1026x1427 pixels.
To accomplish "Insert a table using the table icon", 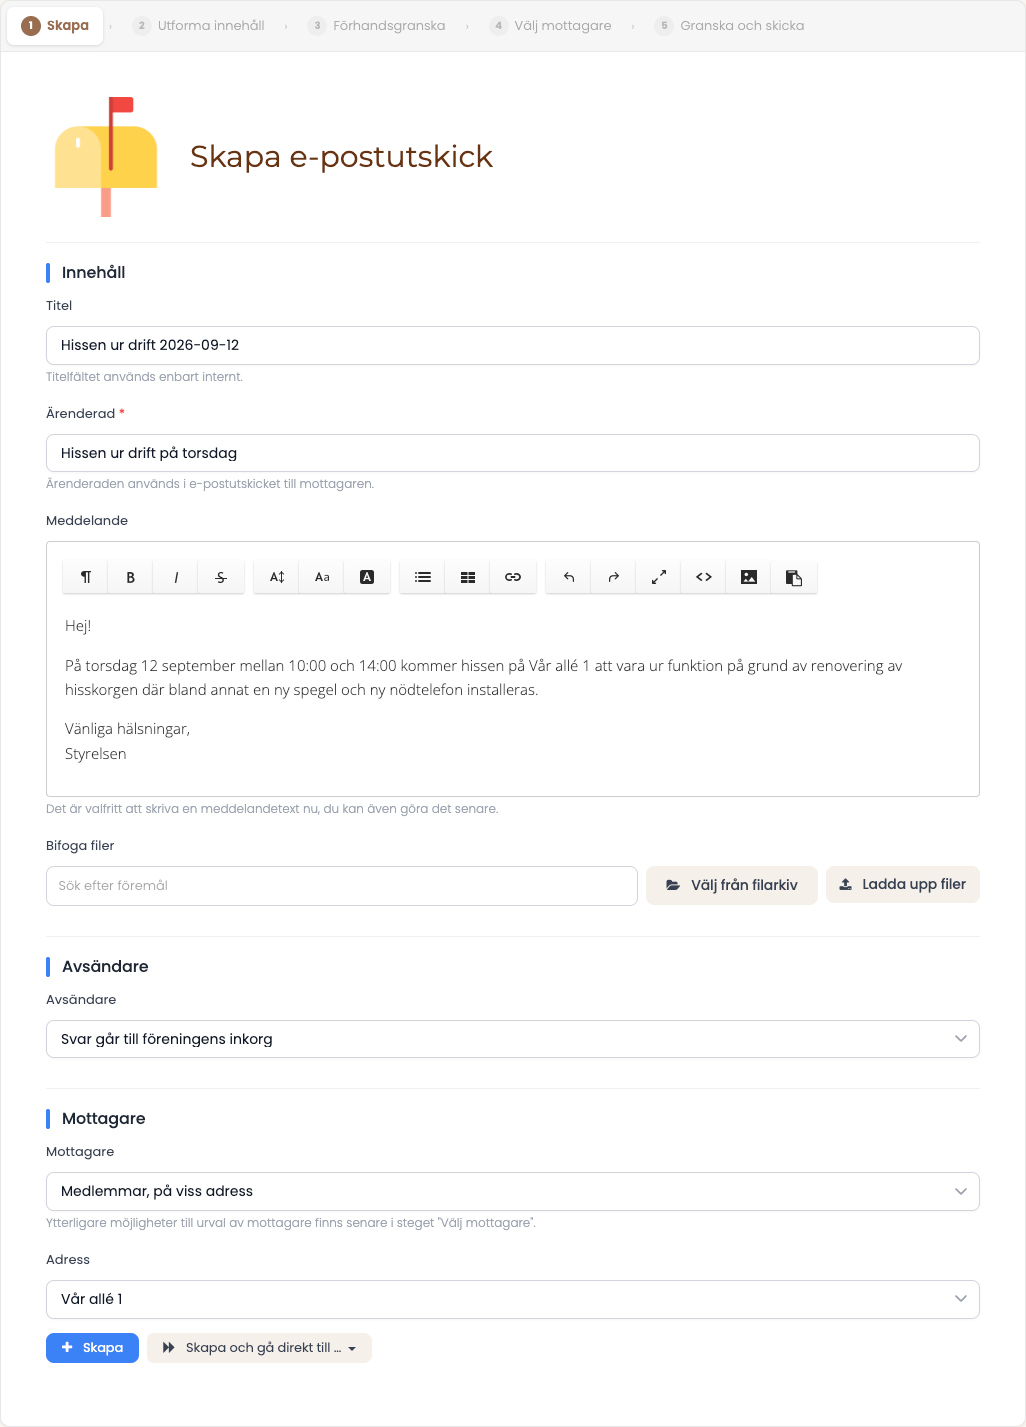I will point(468,577).
